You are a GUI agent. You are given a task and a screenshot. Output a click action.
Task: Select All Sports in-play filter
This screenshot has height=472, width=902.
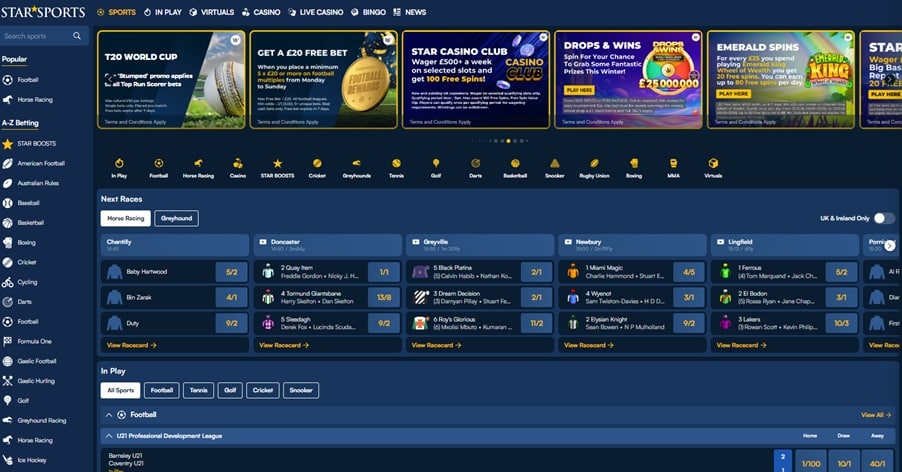point(120,390)
